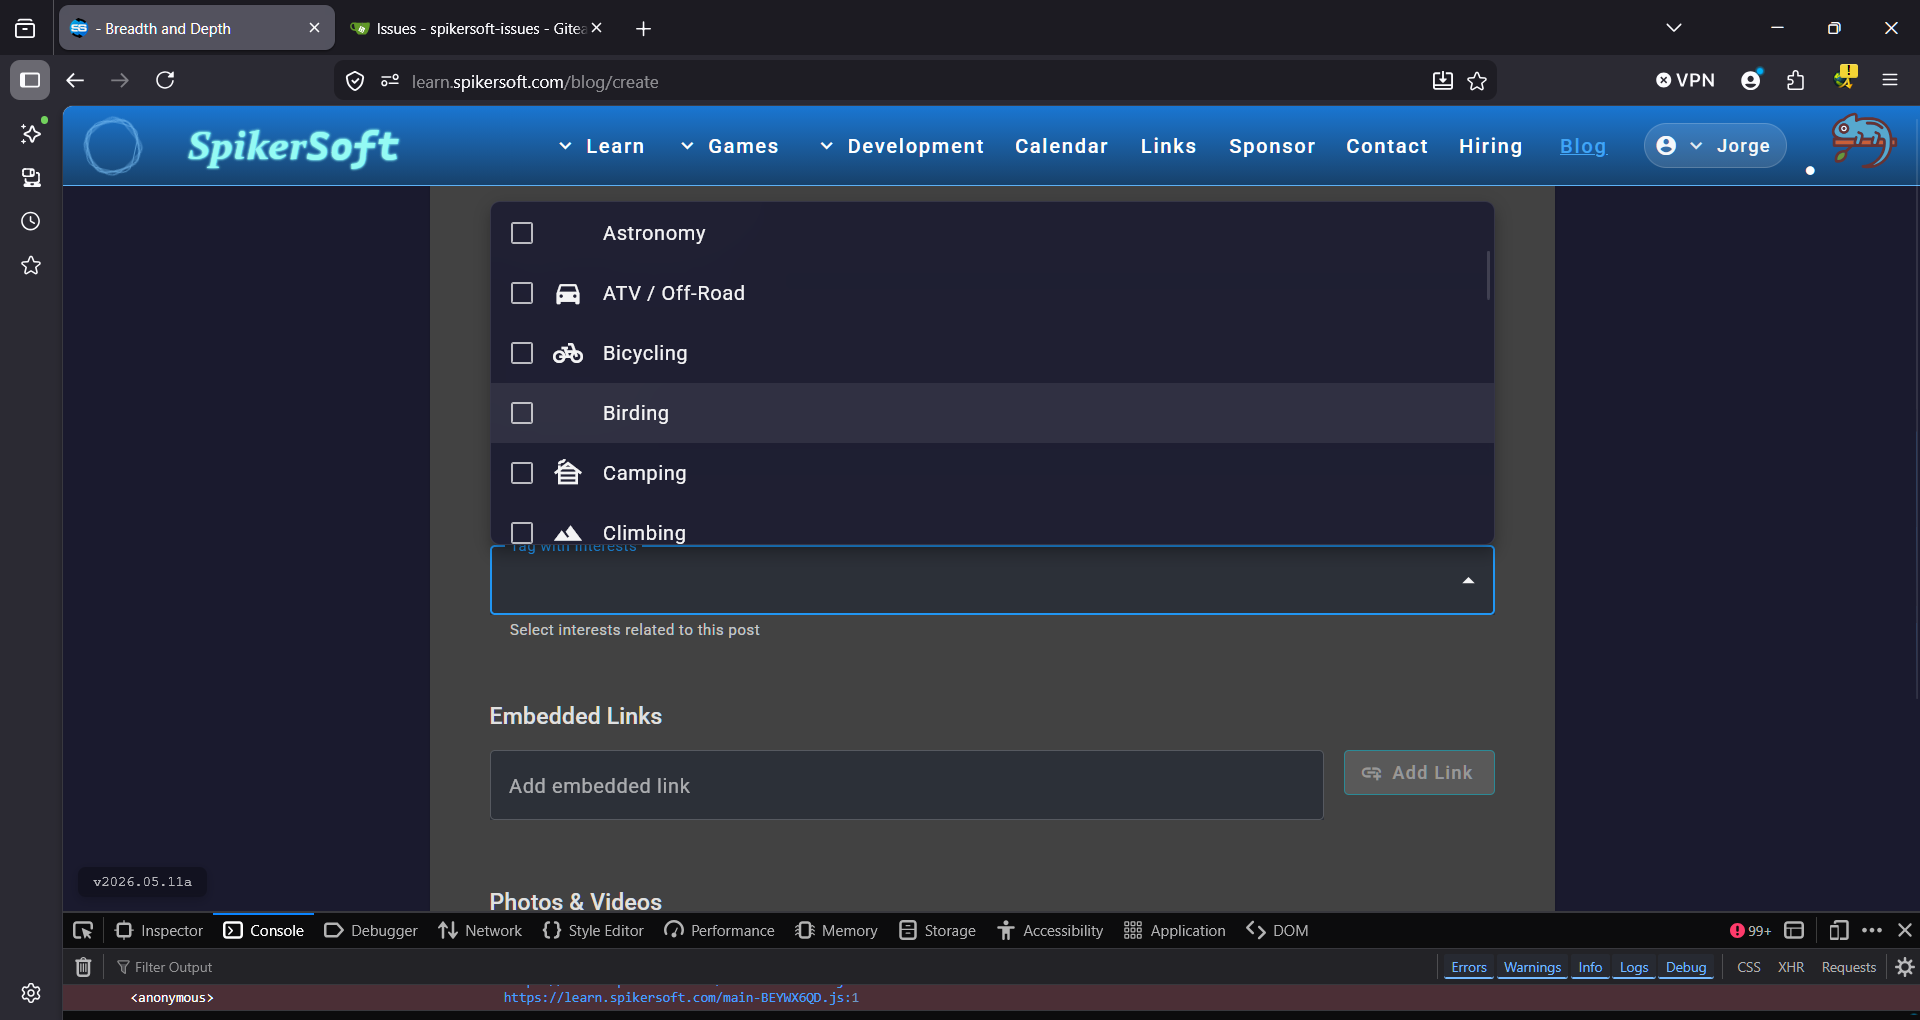Click the tracking protection shield icon
The height and width of the screenshot is (1020, 1920).
coord(355,81)
